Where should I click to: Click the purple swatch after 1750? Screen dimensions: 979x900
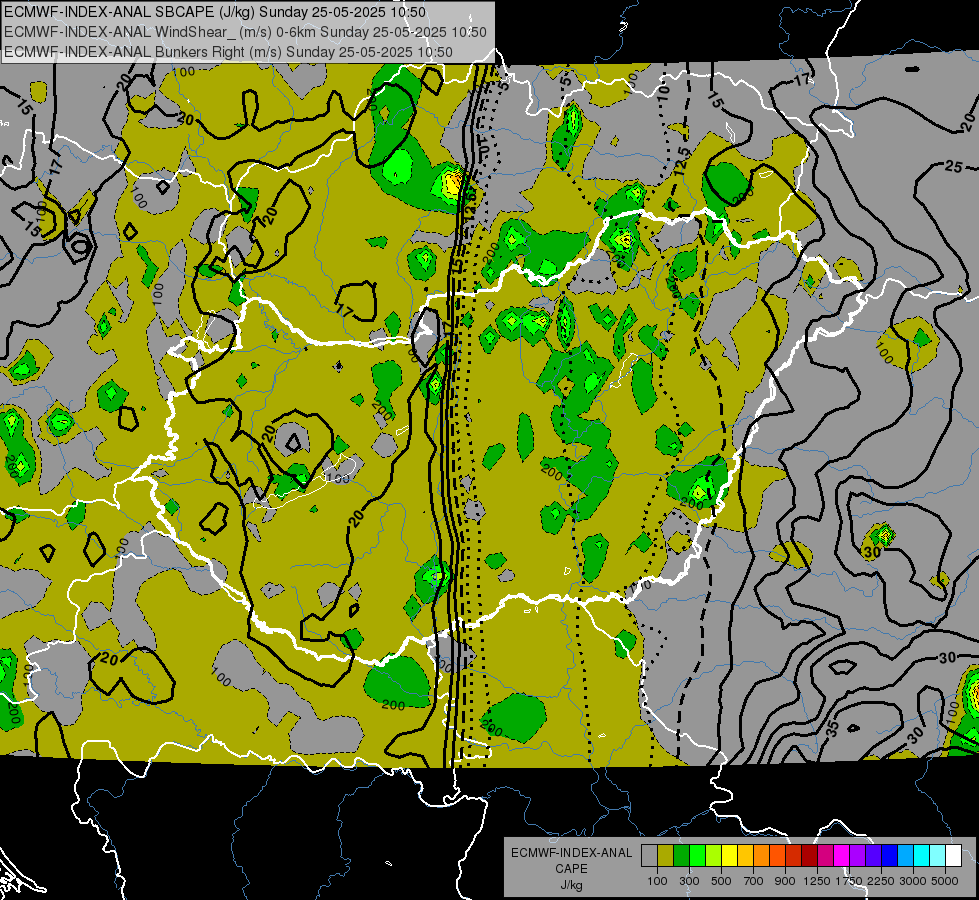(857, 856)
